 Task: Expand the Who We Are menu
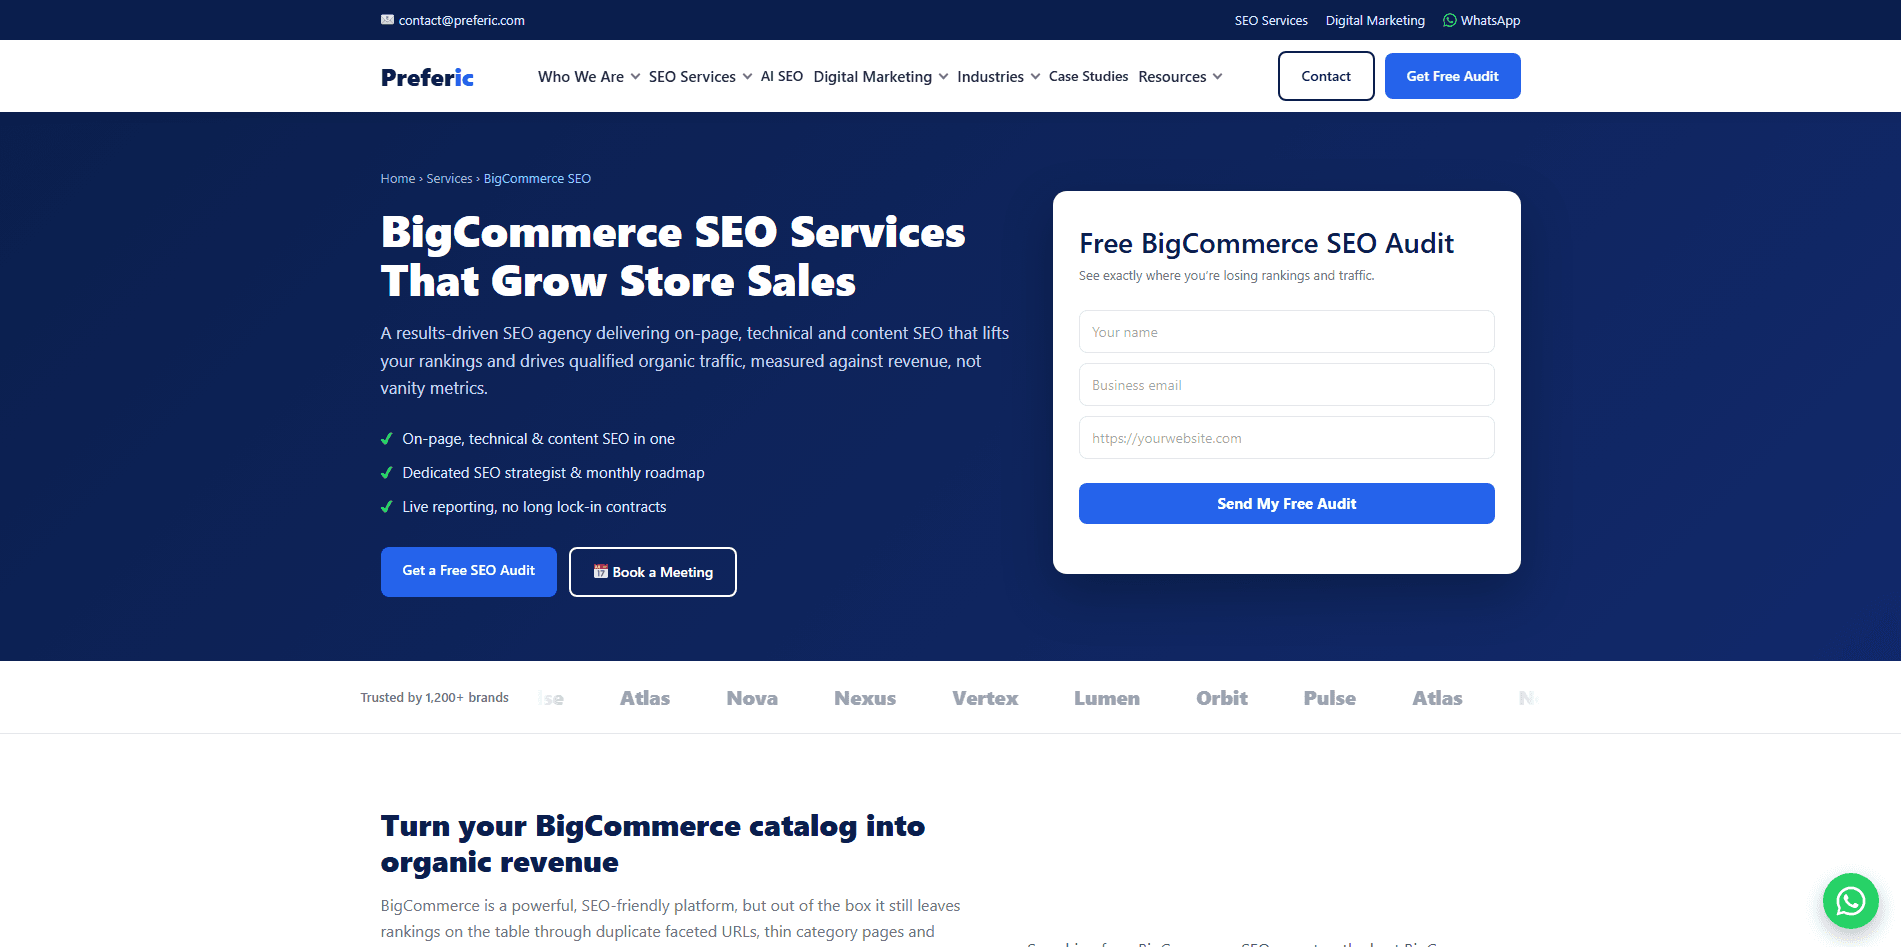(589, 77)
